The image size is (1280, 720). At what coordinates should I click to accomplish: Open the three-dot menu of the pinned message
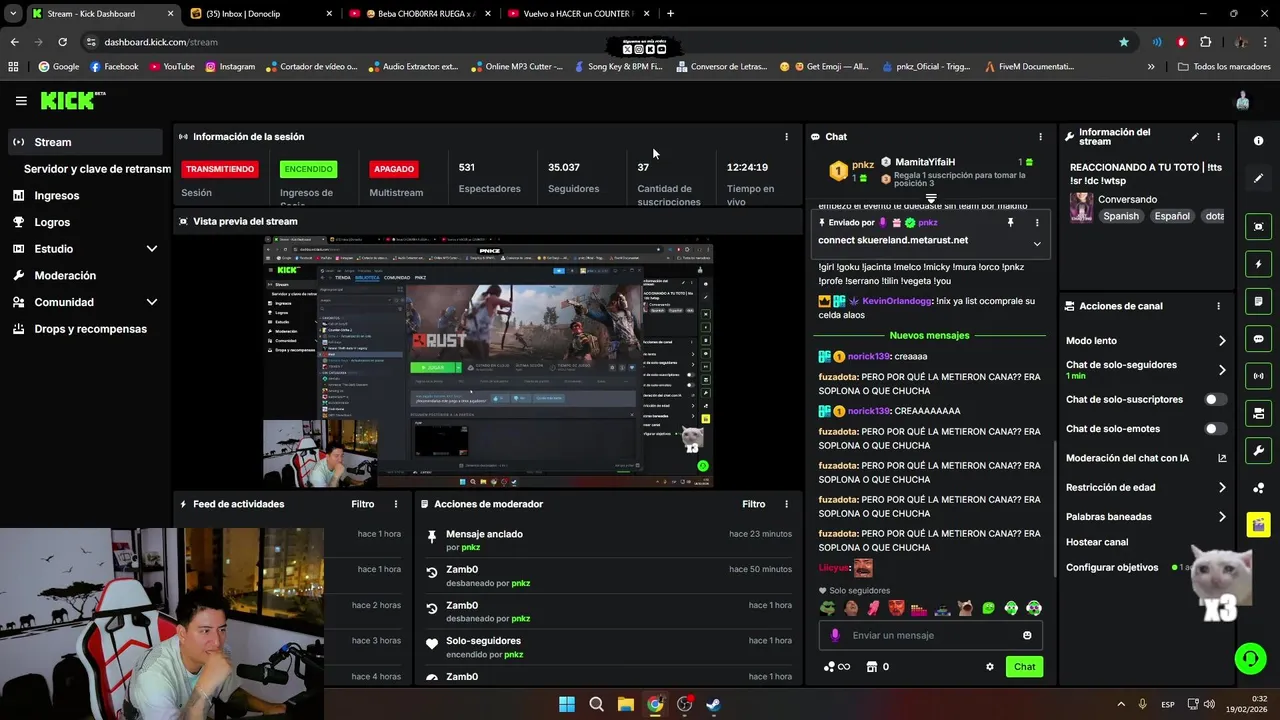[1037, 223]
